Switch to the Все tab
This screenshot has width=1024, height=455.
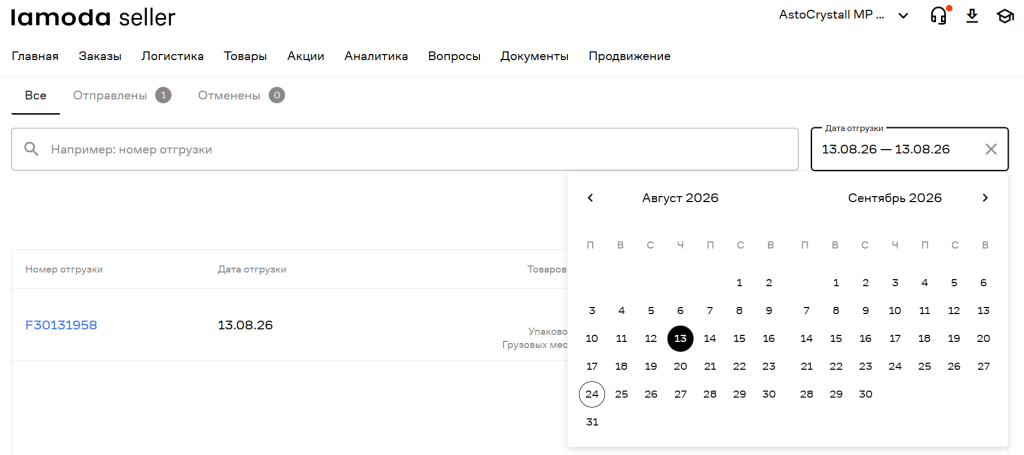[x=36, y=96]
